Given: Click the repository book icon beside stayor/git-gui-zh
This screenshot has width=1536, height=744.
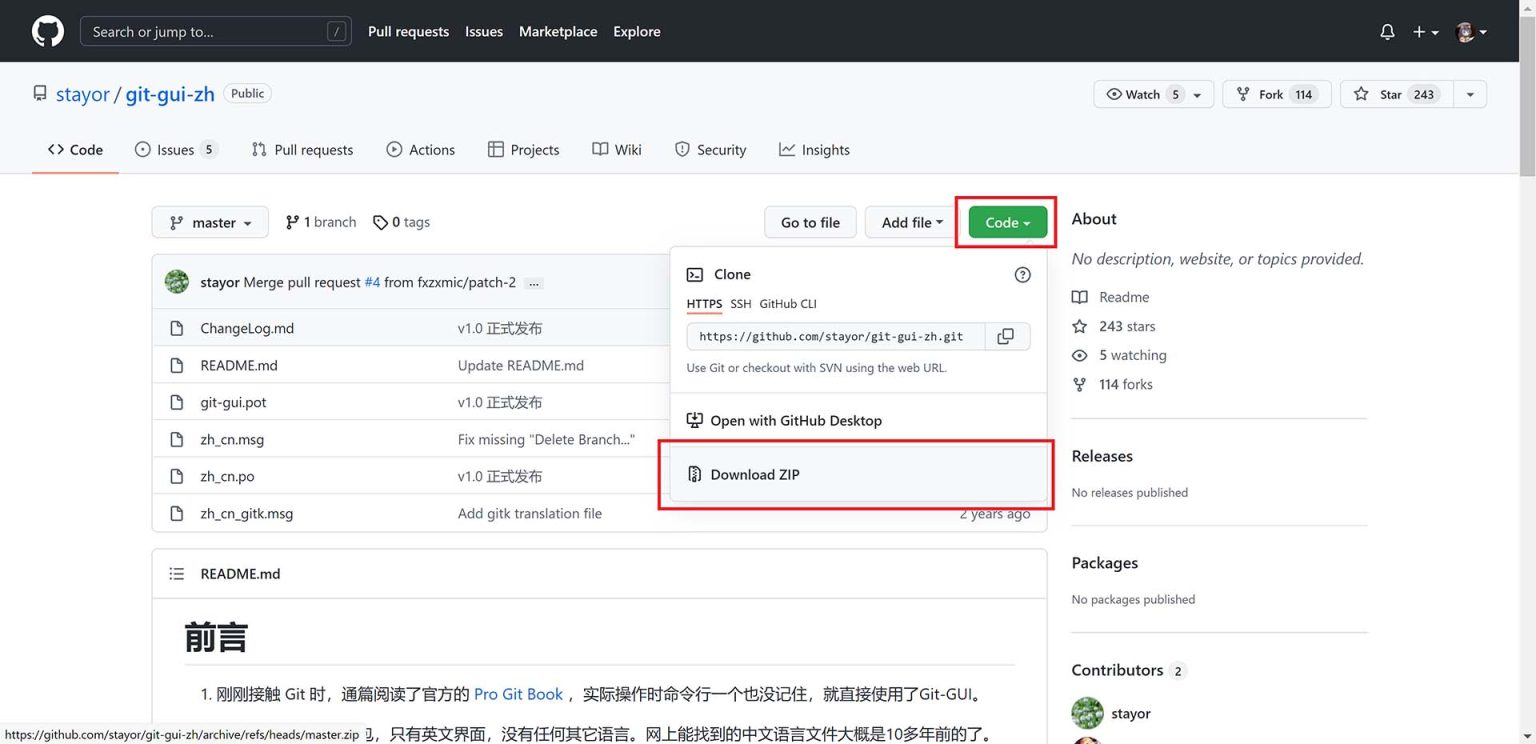Looking at the screenshot, I should point(39,92).
